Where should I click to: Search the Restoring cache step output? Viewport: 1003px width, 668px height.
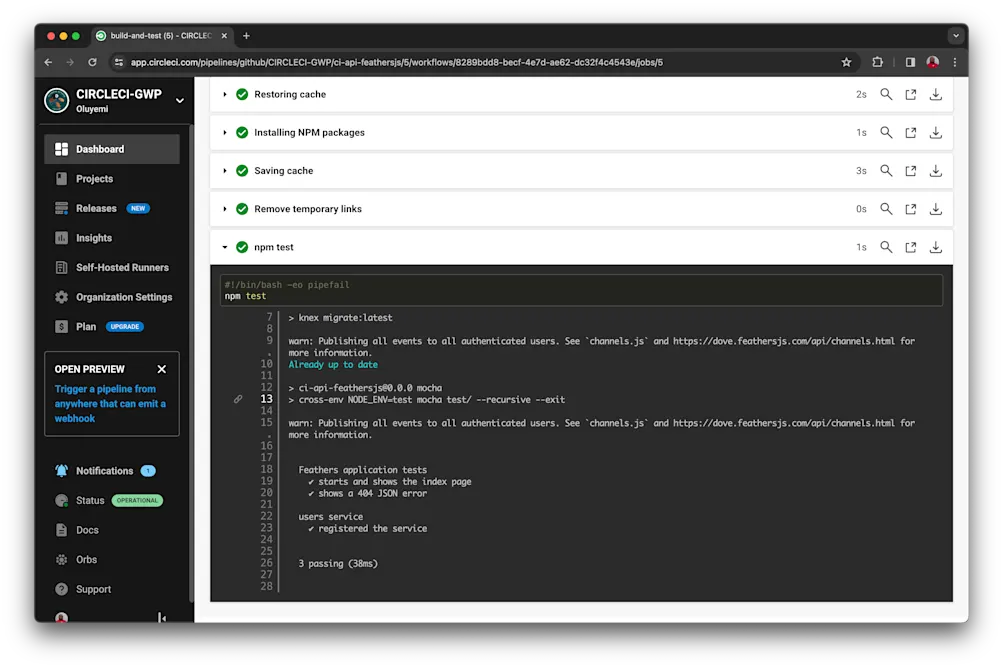[886, 94]
